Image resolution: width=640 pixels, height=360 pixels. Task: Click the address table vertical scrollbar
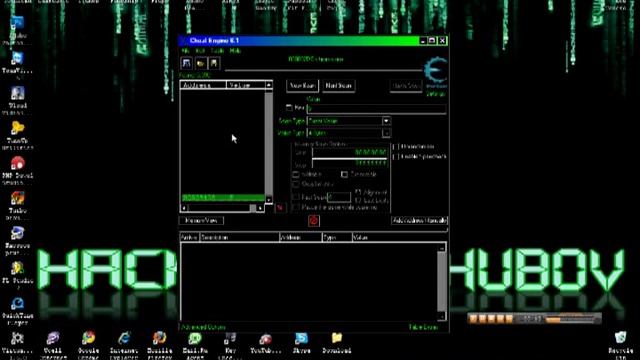click(x=442, y=282)
